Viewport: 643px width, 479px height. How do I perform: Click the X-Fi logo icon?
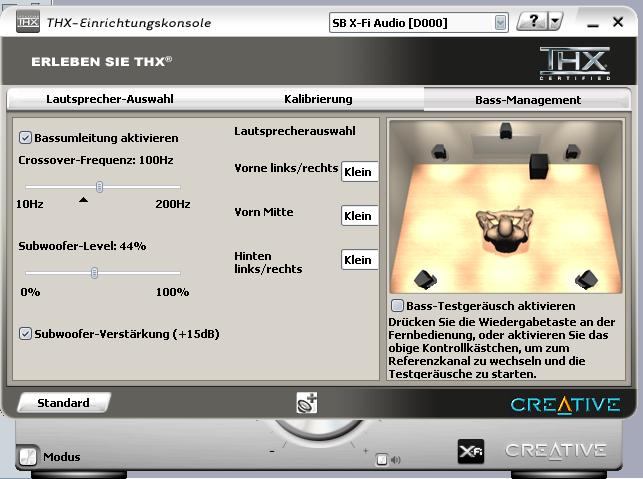click(x=471, y=452)
